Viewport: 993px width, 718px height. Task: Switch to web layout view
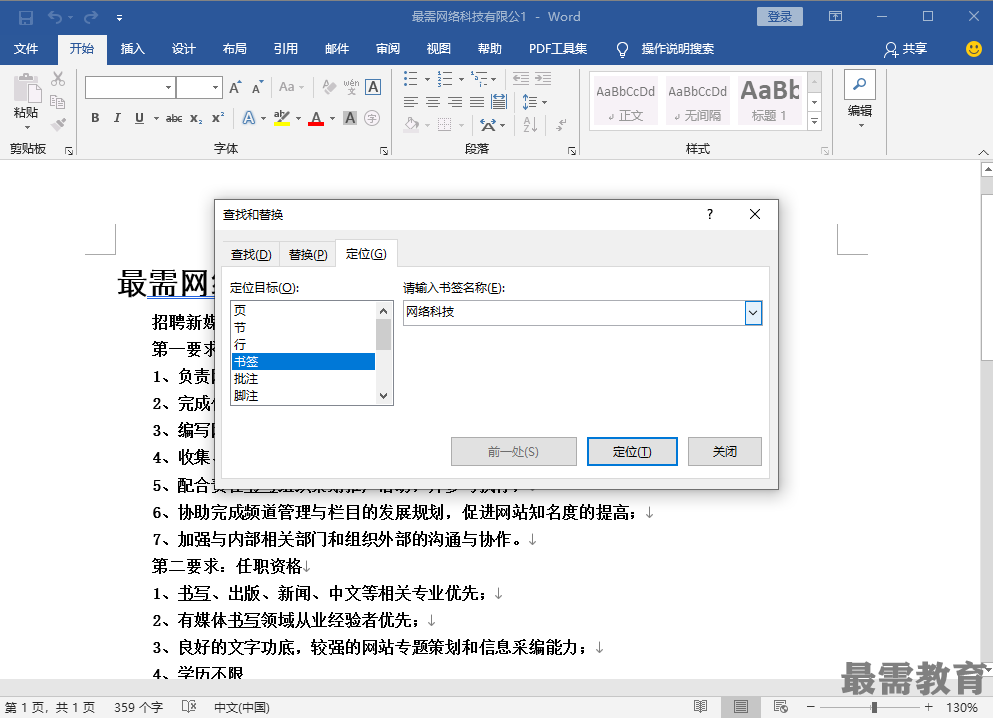pos(780,707)
